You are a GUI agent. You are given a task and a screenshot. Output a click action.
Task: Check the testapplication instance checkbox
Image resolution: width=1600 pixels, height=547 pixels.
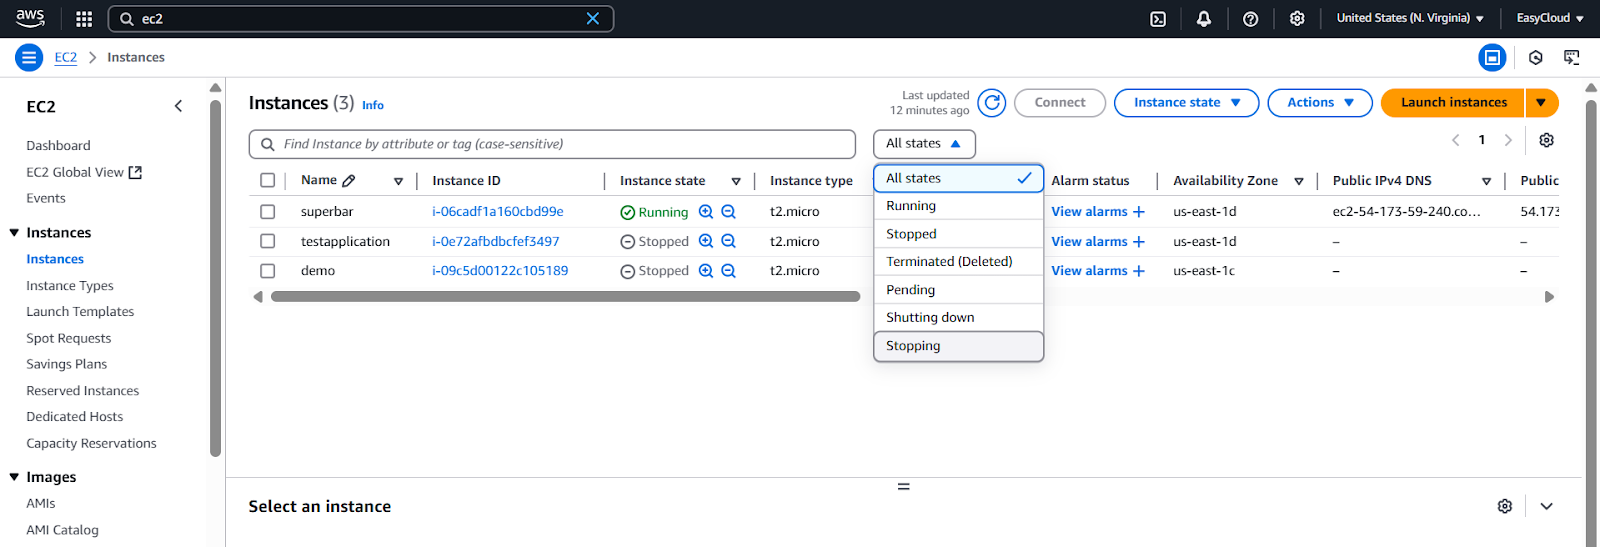tap(267, 241)
